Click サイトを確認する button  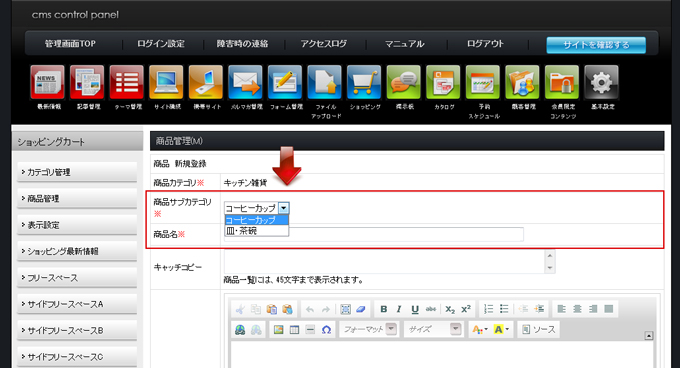click(x=596, y=45)
